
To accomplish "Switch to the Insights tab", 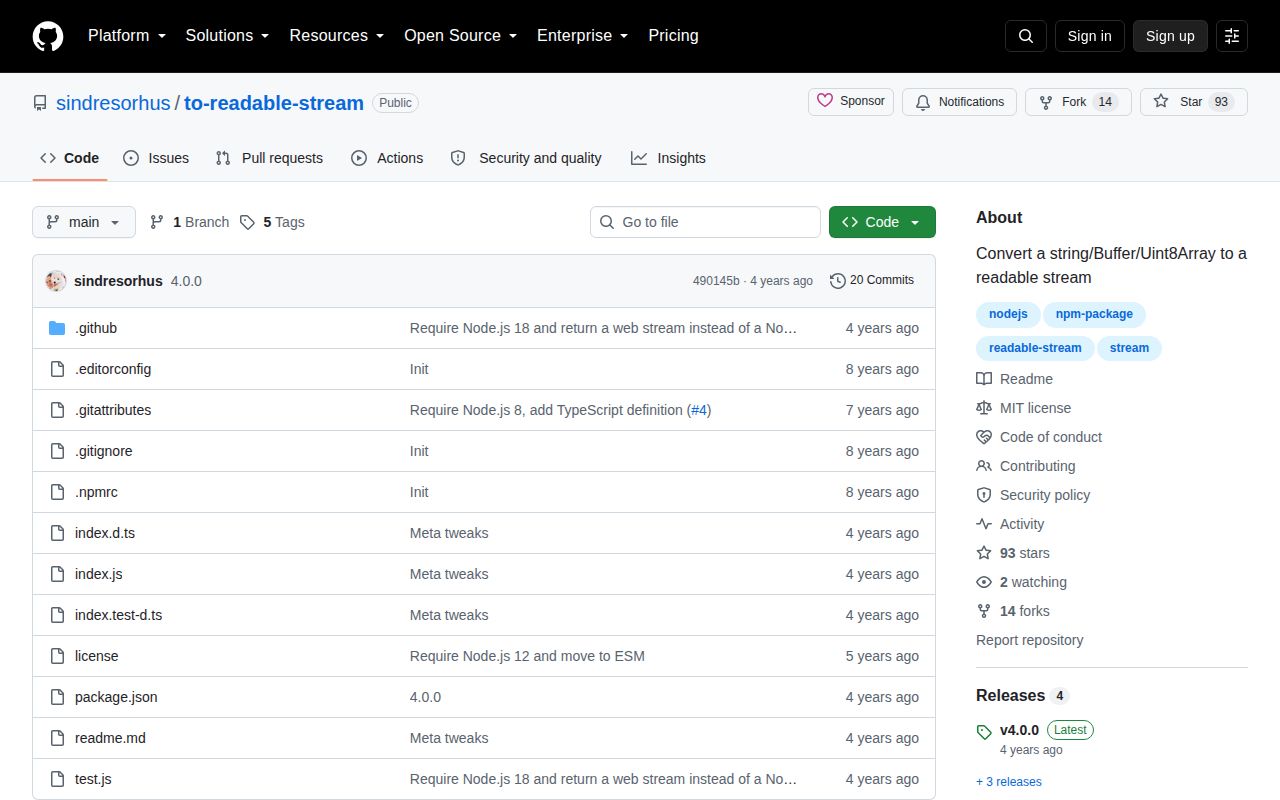I will (x=668, y=158).
